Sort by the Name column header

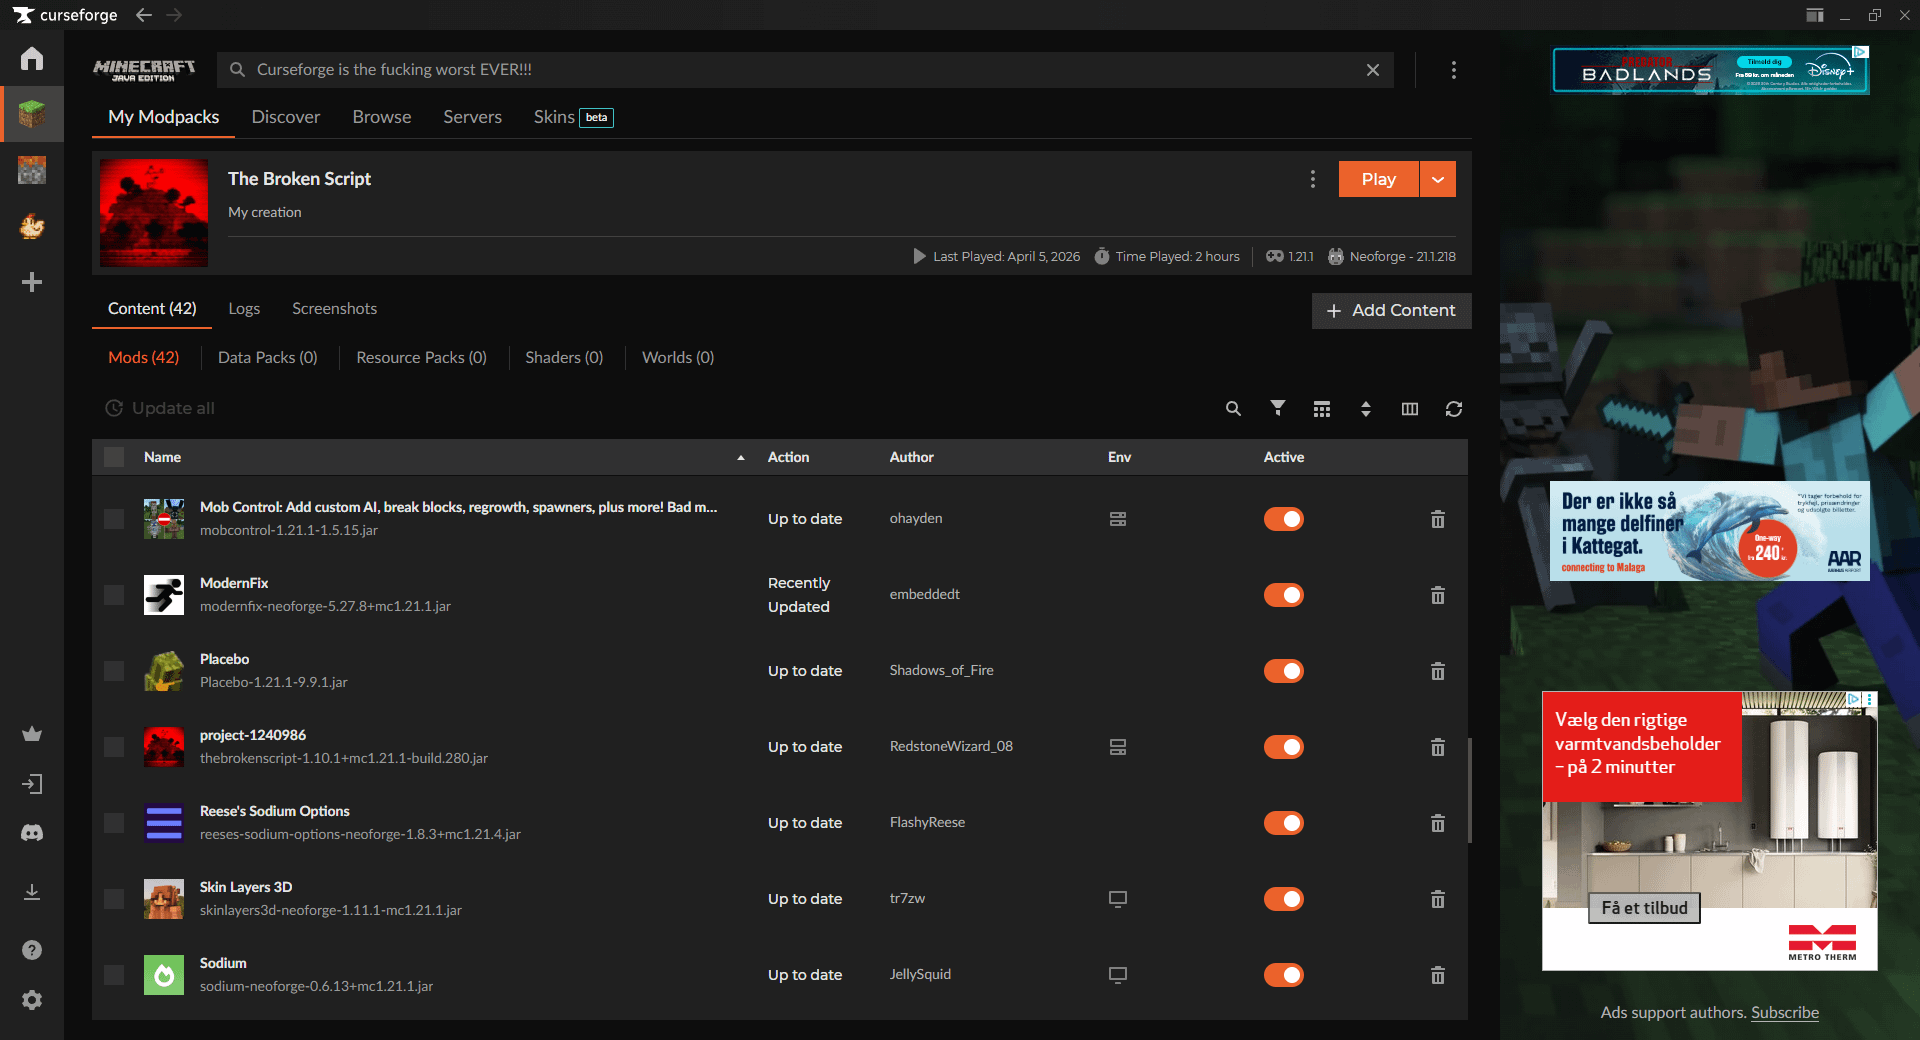click(x=162, y=457)
